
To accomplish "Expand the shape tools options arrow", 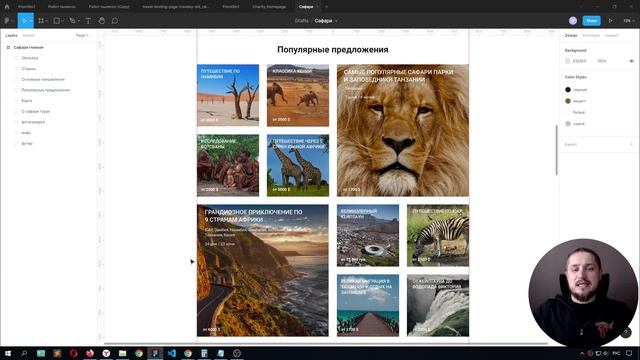I will 62,21.
